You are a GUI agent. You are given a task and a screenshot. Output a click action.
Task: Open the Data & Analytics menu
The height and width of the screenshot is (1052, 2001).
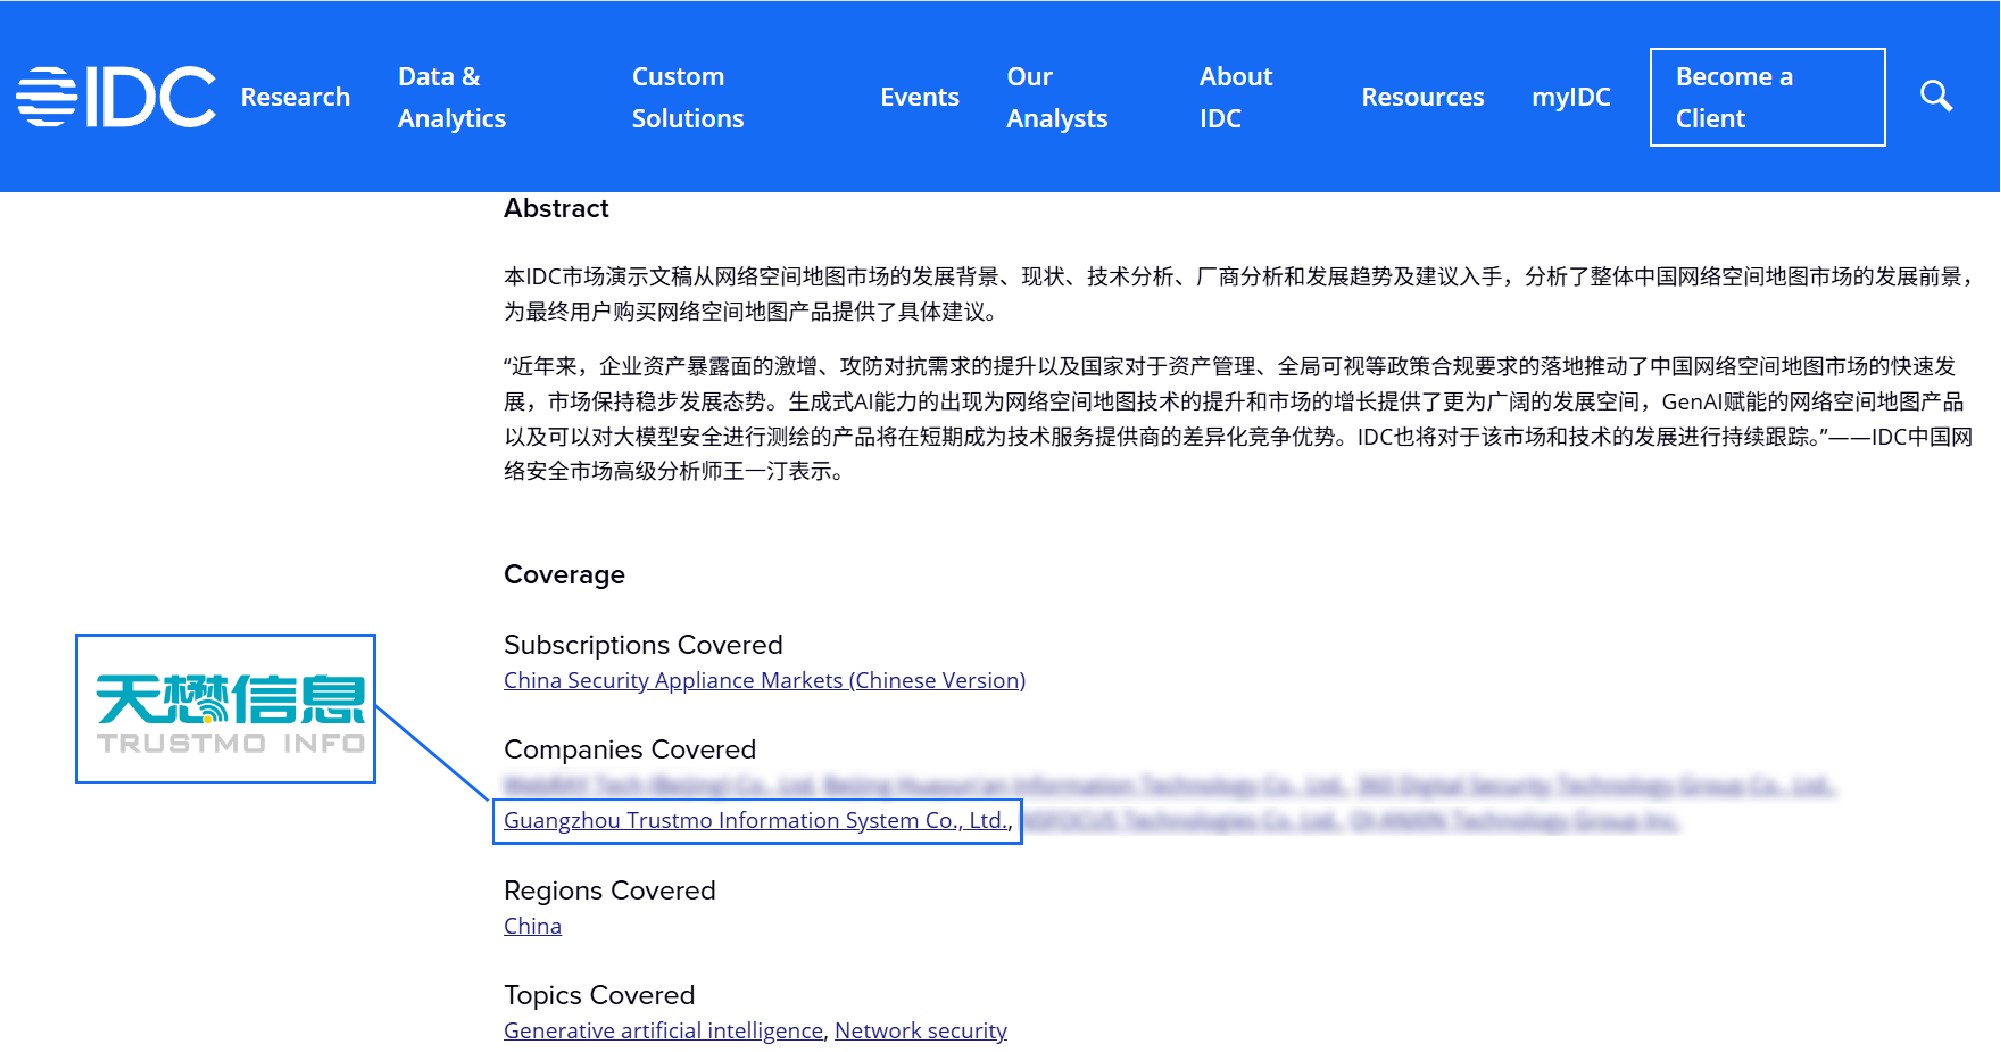pos(452,96)
